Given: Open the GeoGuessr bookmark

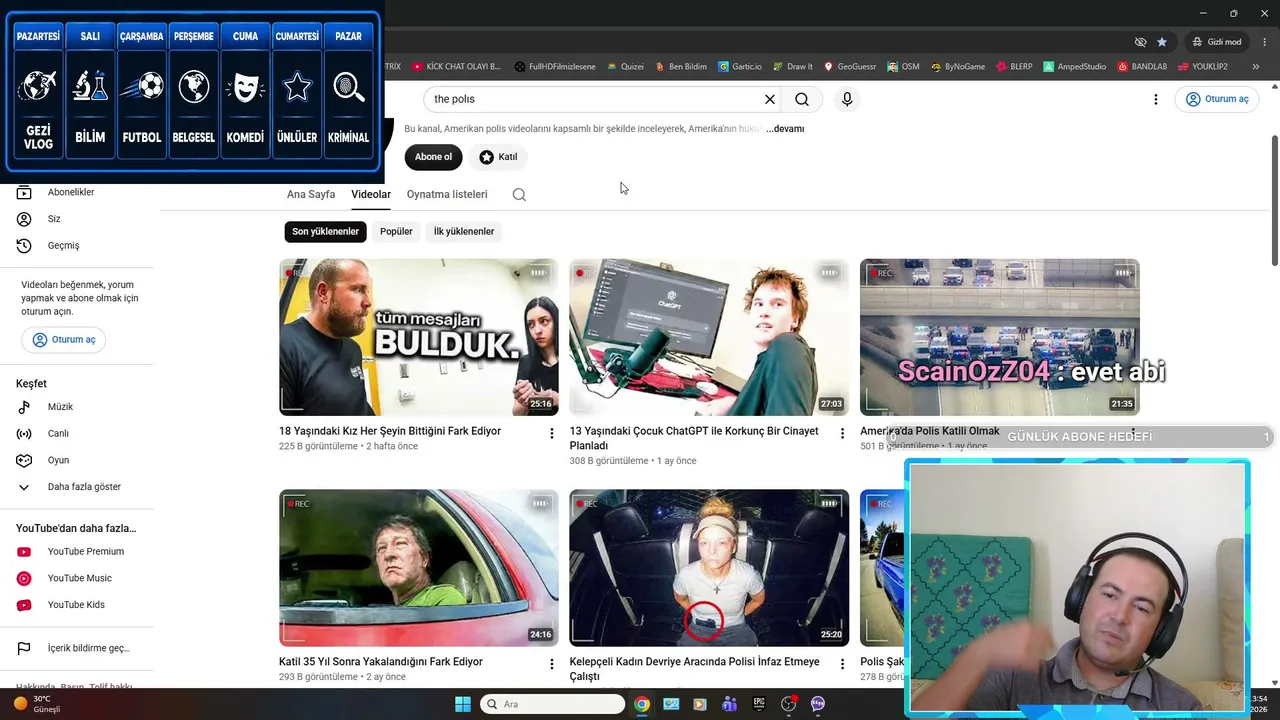Looking at the screenshot, I should [x=849, y=67].
